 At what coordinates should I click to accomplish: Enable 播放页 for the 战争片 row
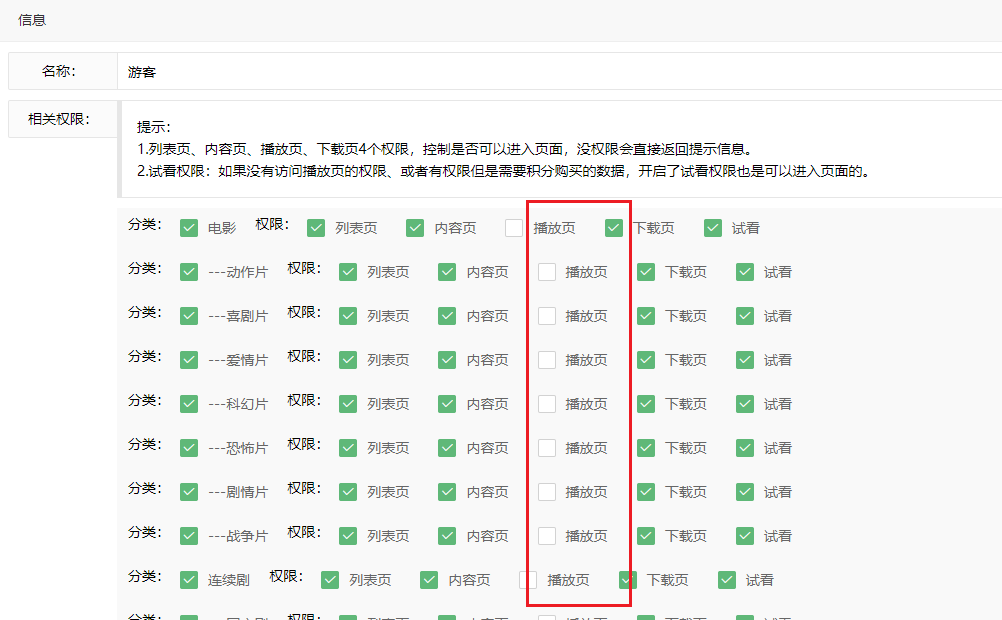coord(547,536)
